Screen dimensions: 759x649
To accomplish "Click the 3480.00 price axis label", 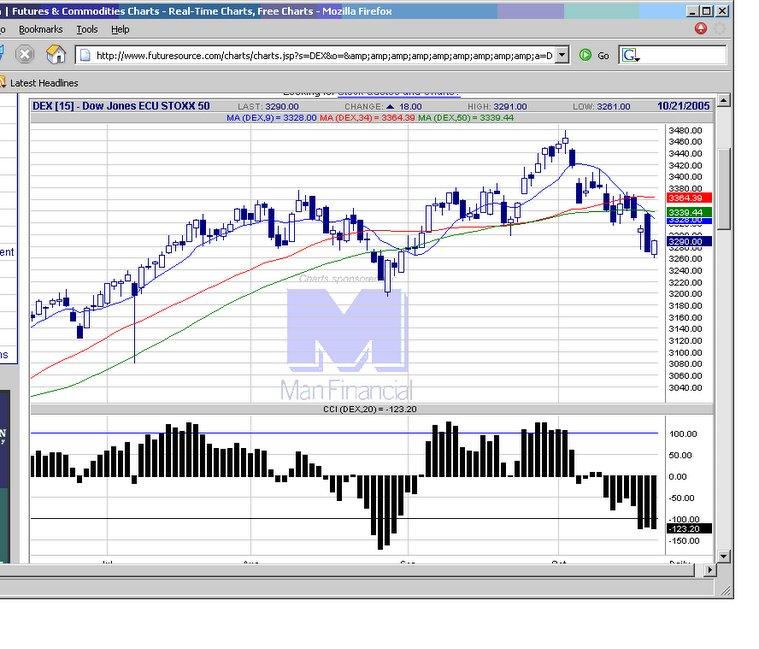I will pyautogui.click(x=685, y=130).
